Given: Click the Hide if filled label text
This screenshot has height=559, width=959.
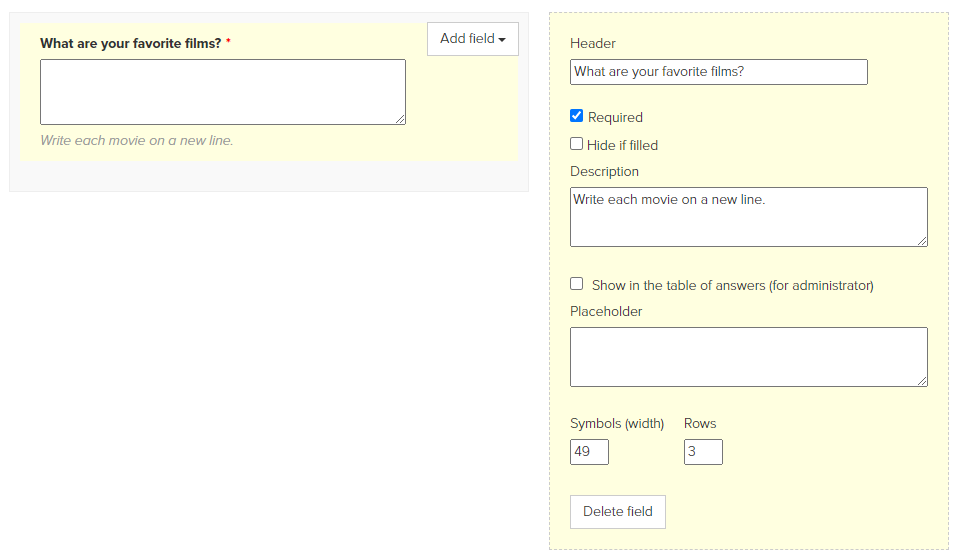Looking at the screenshot, I should tap(623, 146).
